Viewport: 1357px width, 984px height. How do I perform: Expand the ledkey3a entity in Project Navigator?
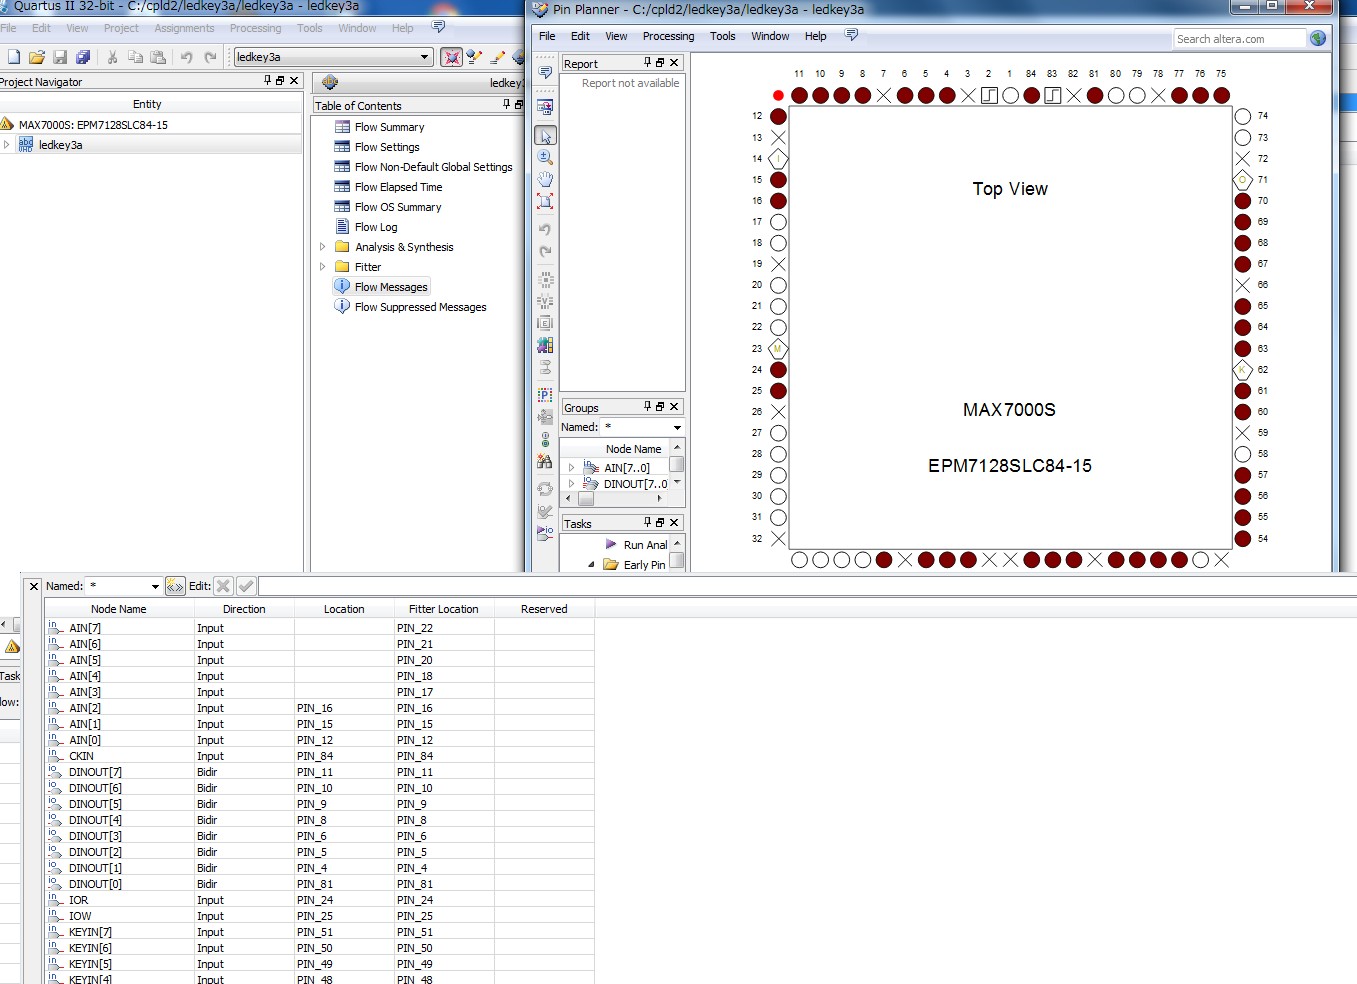click(7, 144)
